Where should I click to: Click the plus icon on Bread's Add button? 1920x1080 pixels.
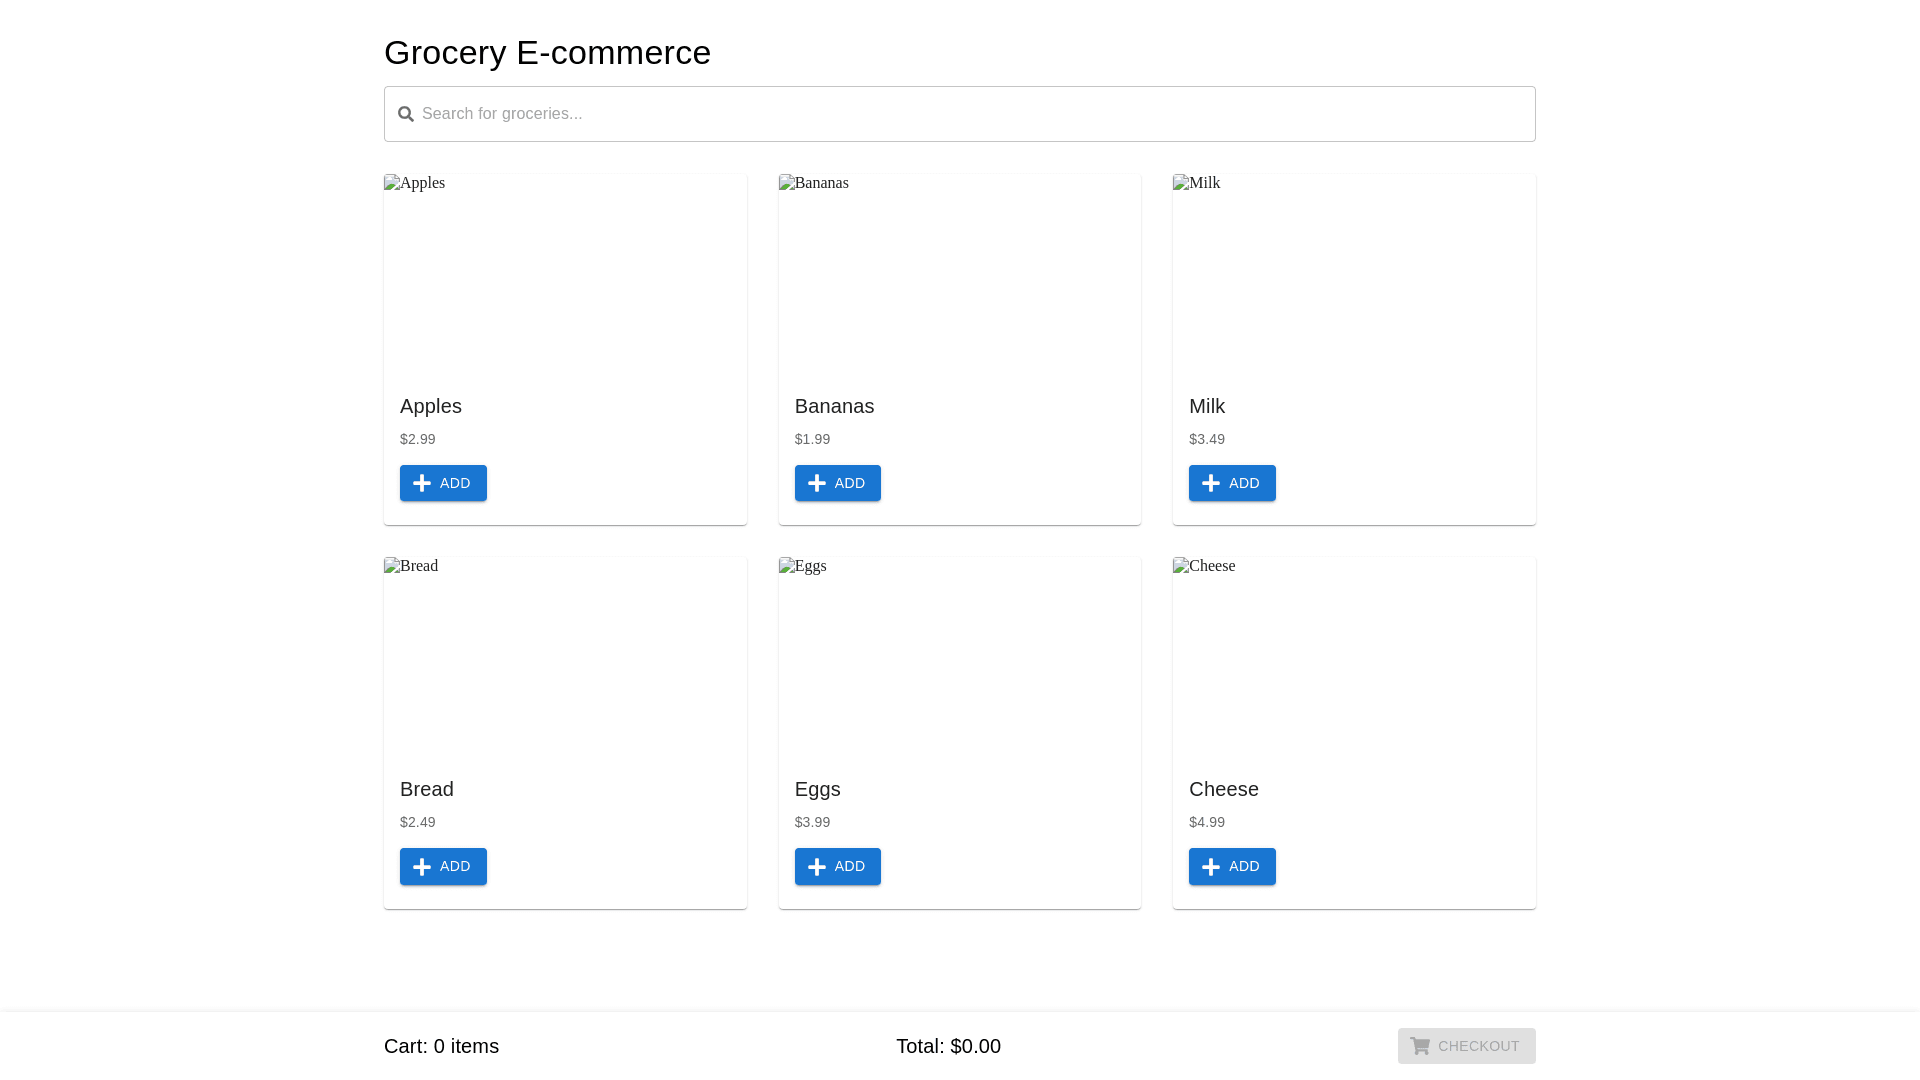click(x=422, y=867)
